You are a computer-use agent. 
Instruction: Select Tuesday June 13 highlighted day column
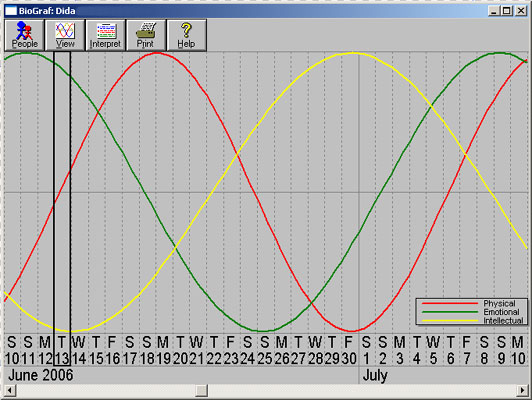tap(62, 209)
